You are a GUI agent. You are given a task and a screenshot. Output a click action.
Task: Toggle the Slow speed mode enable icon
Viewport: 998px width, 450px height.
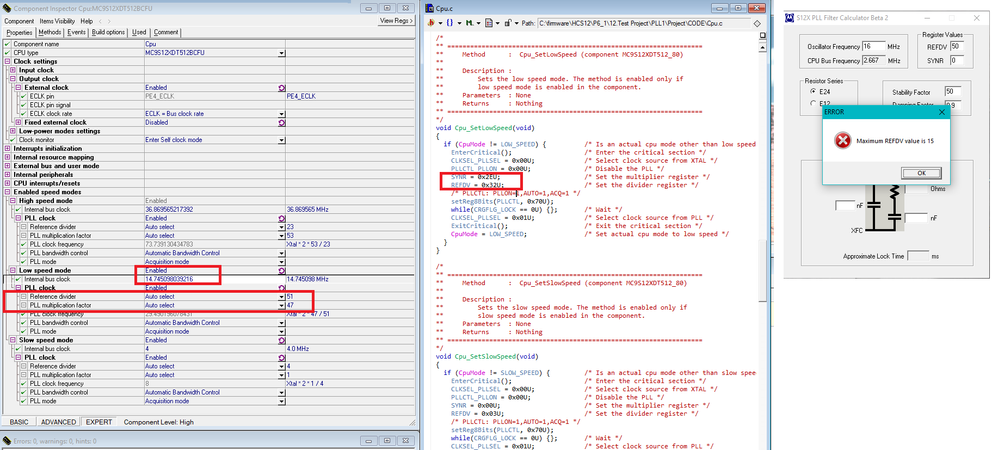[281, 340]
